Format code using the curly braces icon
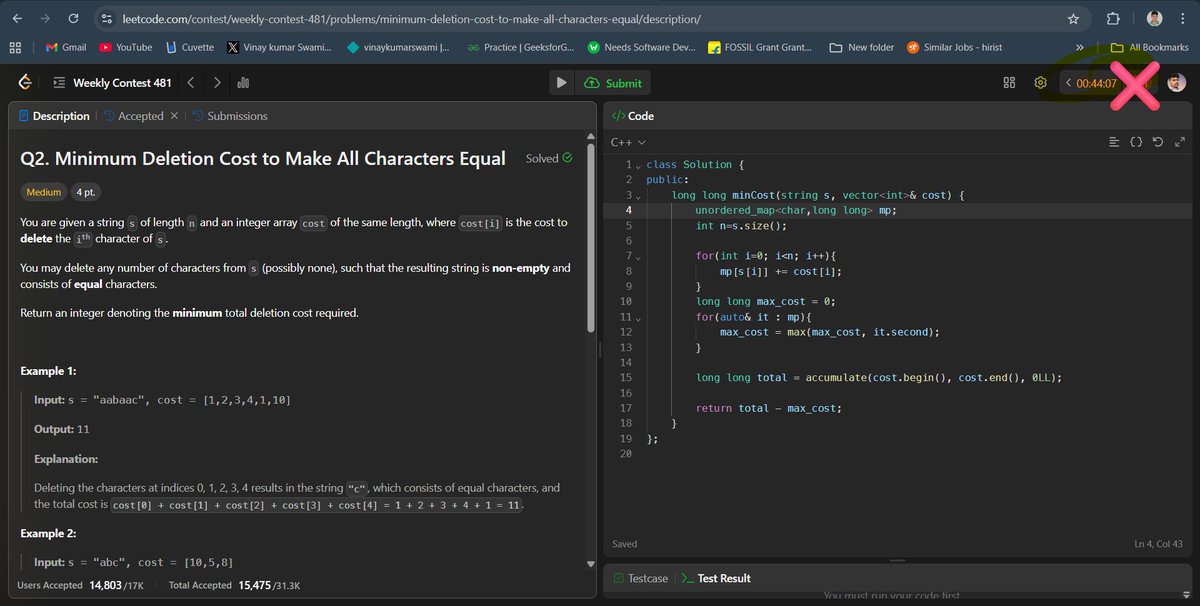1200x606 pixels. point(1136,141)
